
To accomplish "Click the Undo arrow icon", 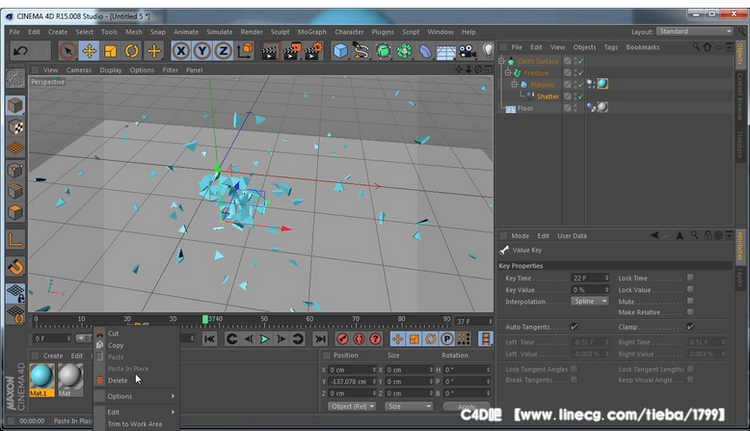I will click(21, 51).
